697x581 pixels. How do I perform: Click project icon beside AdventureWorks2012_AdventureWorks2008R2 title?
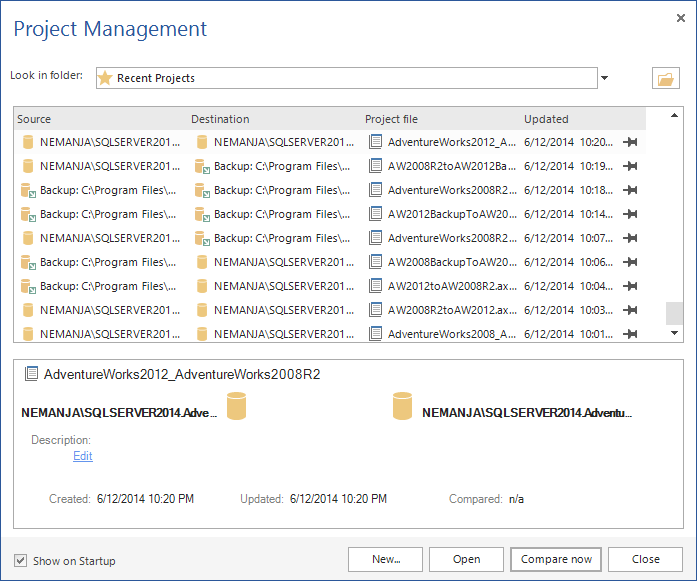tap(31, 373)
